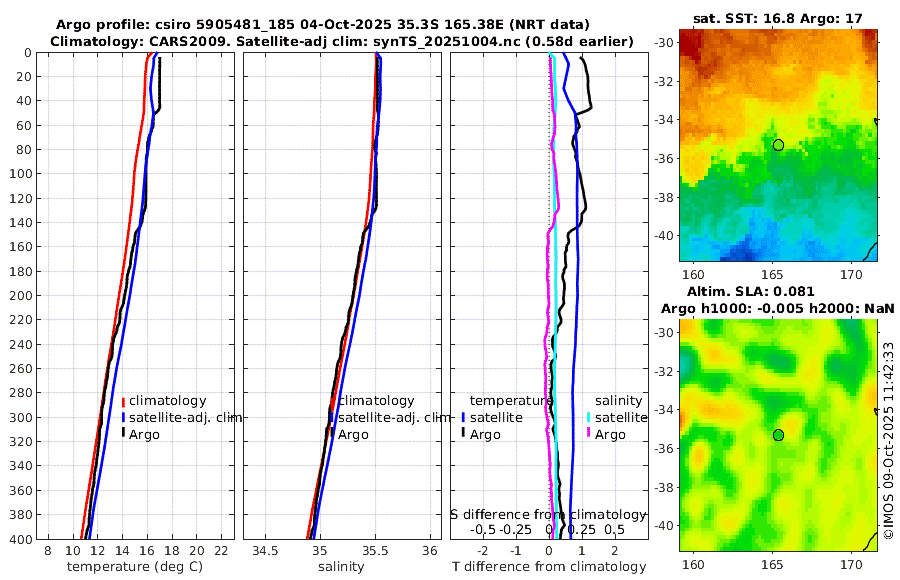Click the Climatology CARS2009 subtitle line
The image size is (900, 580).
342,42
